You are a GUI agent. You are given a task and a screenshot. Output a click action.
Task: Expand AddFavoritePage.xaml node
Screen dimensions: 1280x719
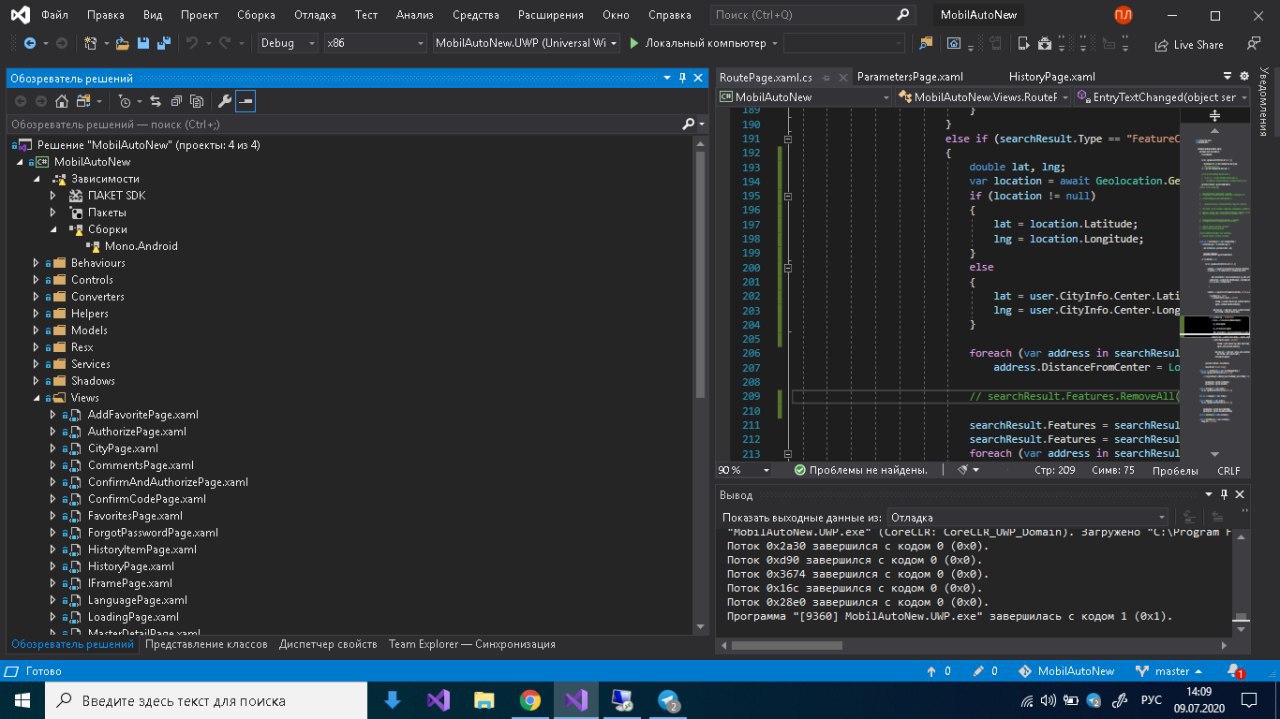click(x=53, y=414)
